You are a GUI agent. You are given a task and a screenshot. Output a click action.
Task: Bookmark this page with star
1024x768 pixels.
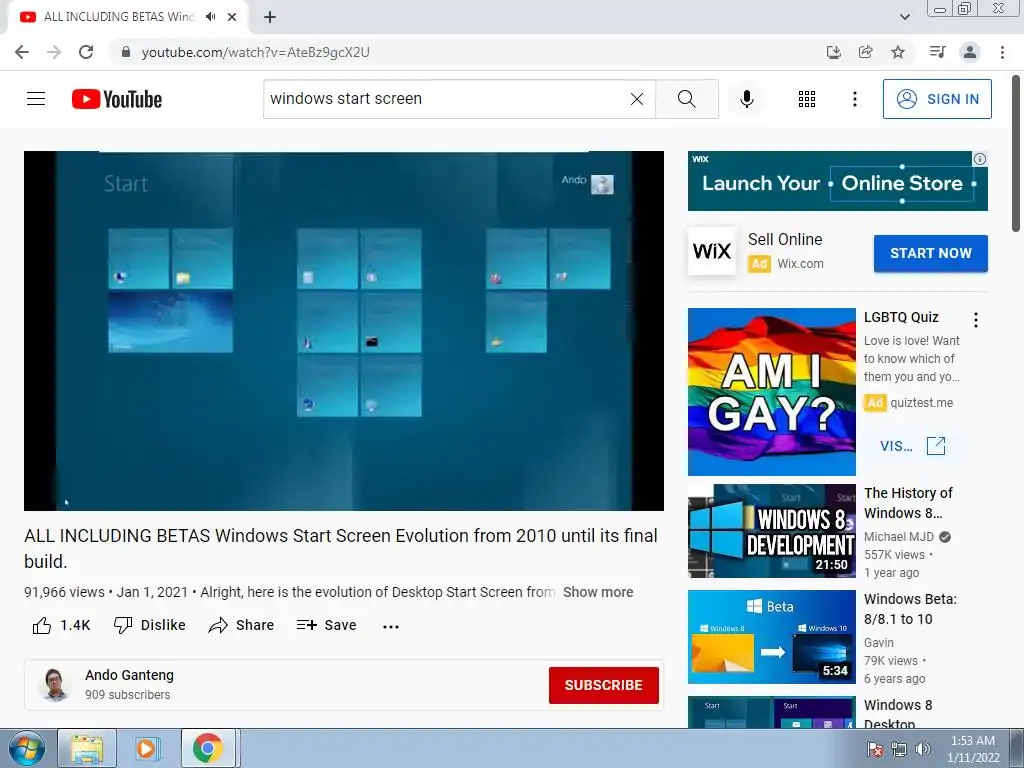[898, 52]
